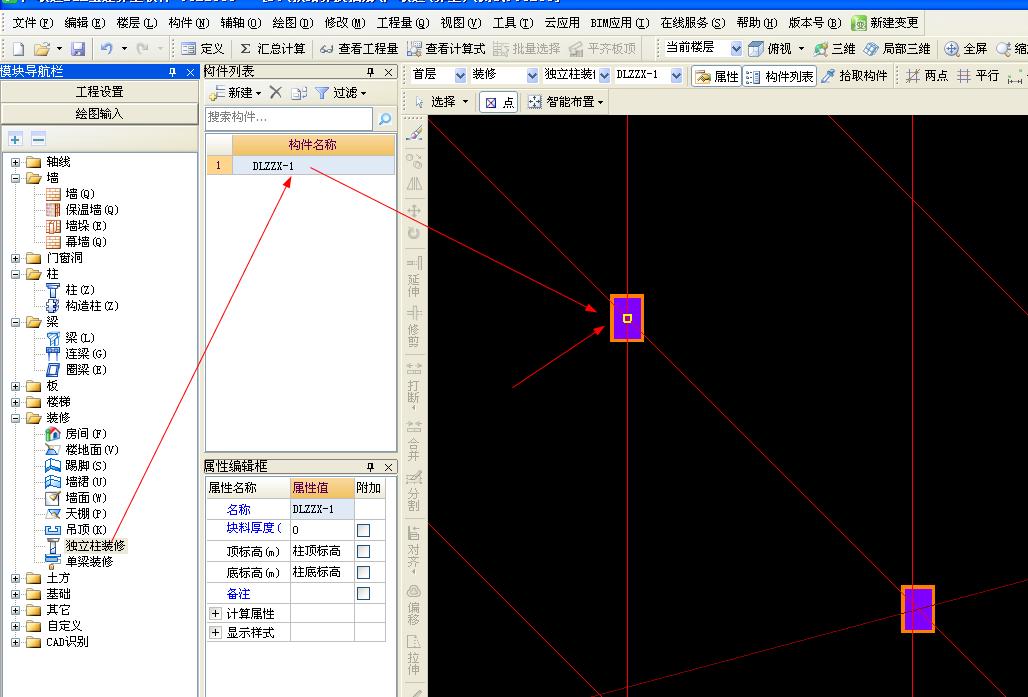
Task: Click the 对齐 align tool
Action: point(414,548)
